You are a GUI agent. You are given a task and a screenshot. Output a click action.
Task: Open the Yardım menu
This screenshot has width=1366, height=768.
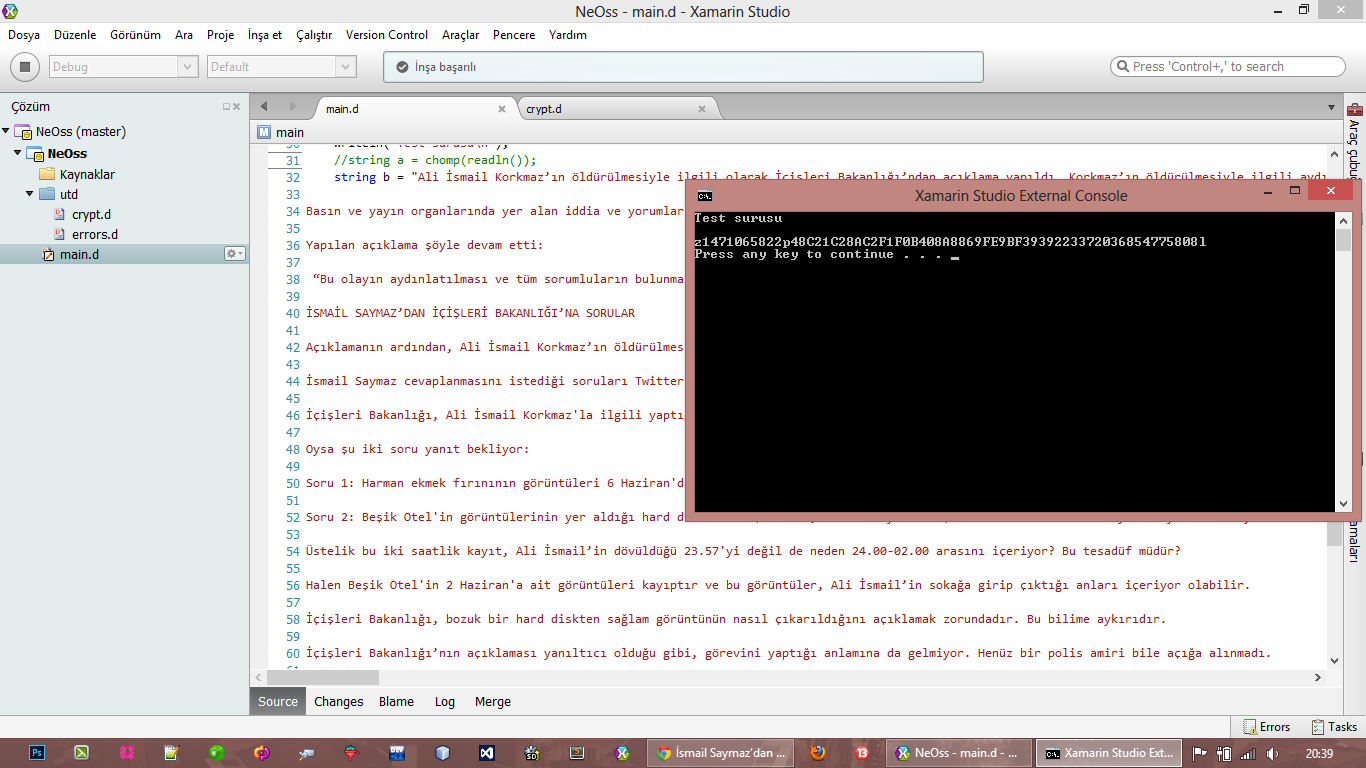tap(568, 35)
